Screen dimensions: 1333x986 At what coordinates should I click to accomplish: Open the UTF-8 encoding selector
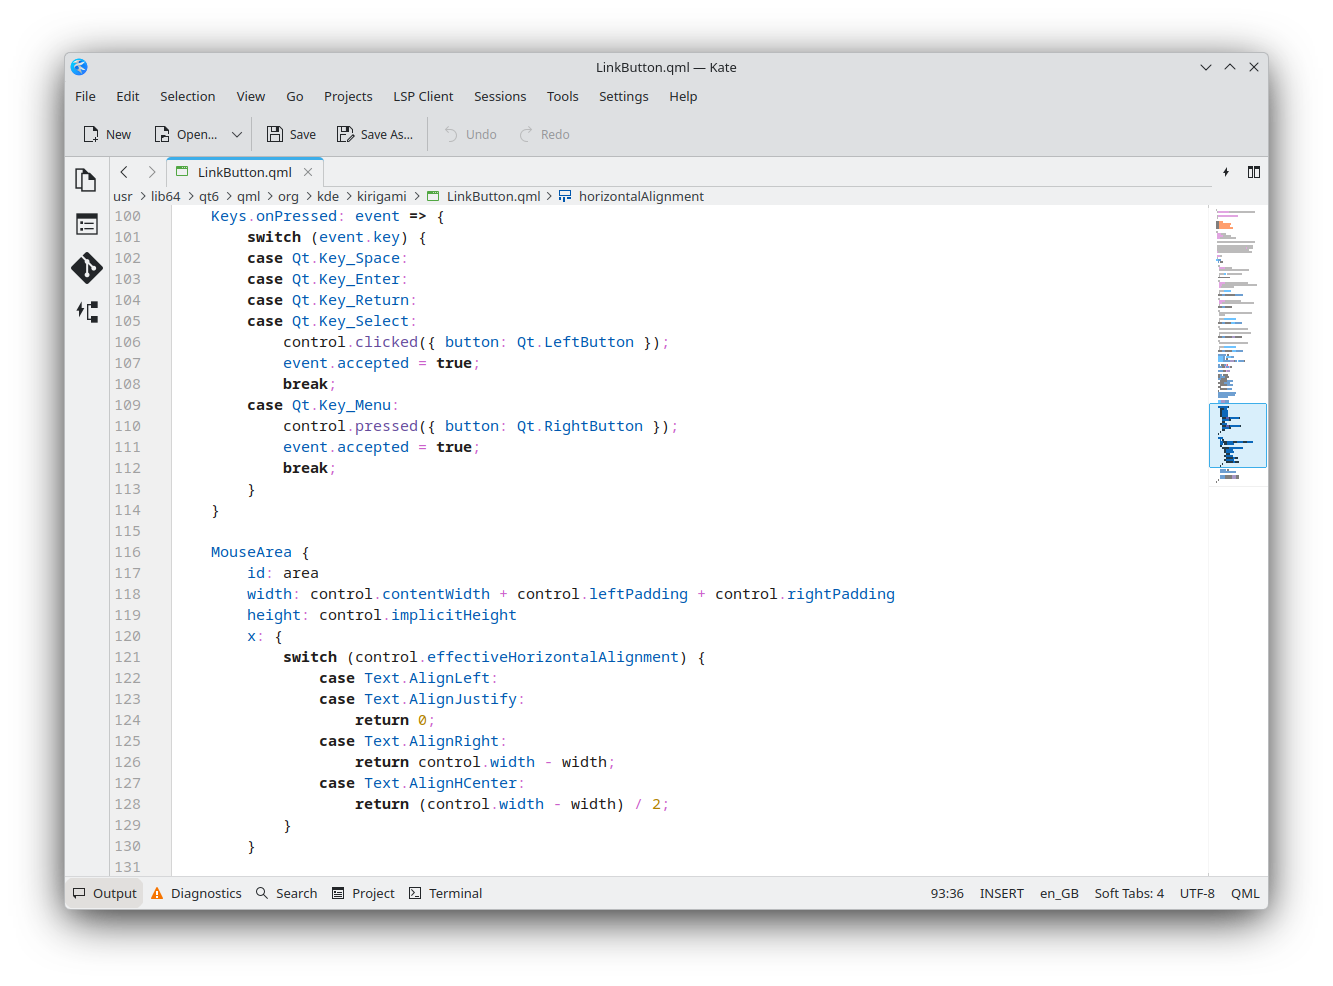(x=1197, y=893)
